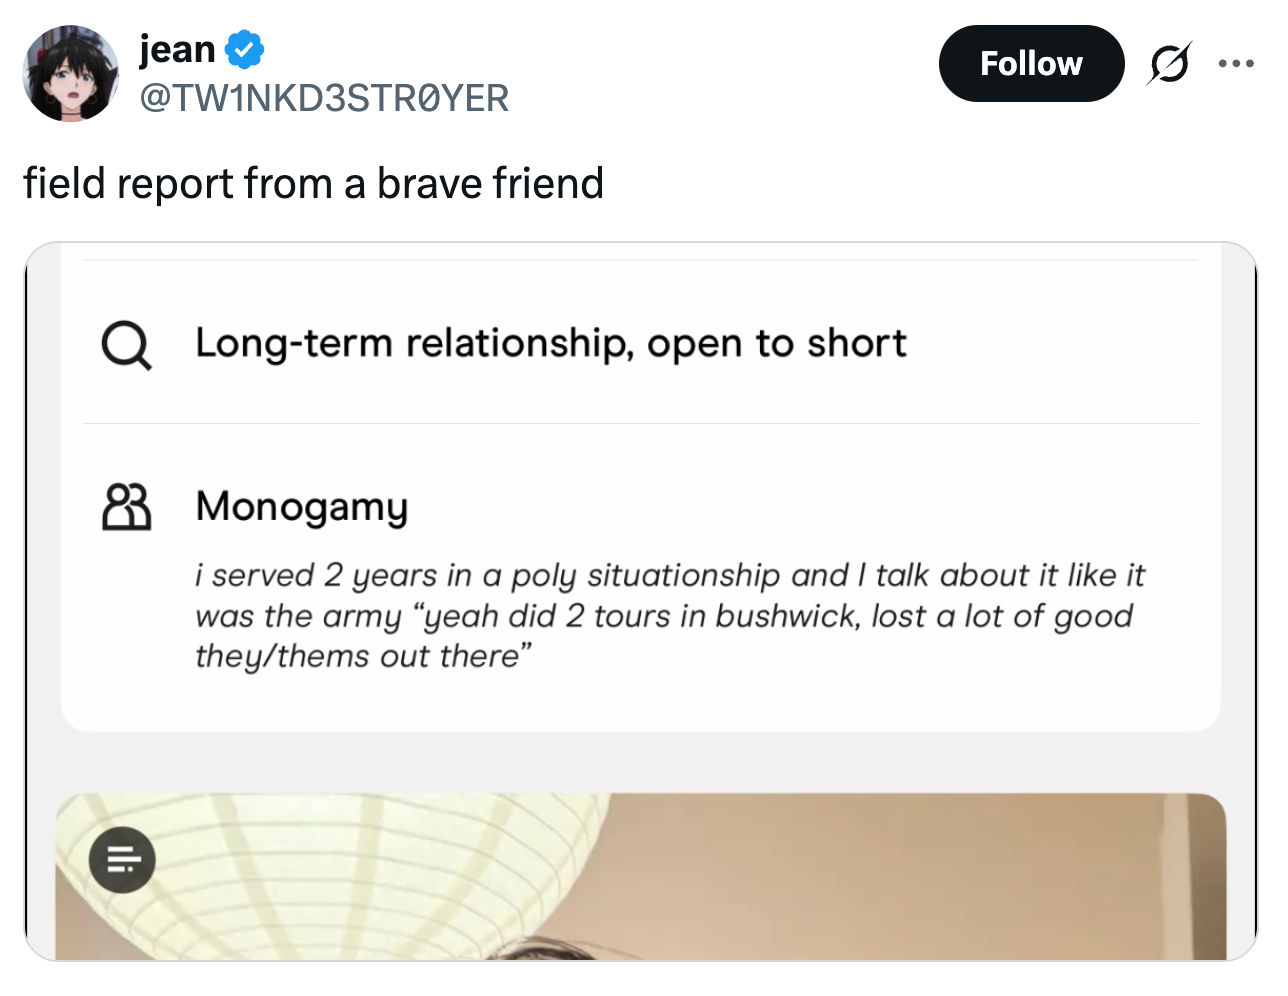The width and height of the screenshot is (1288, 996).
Task: Click the magnifying glass icon in the card
Action: [126, 345]
